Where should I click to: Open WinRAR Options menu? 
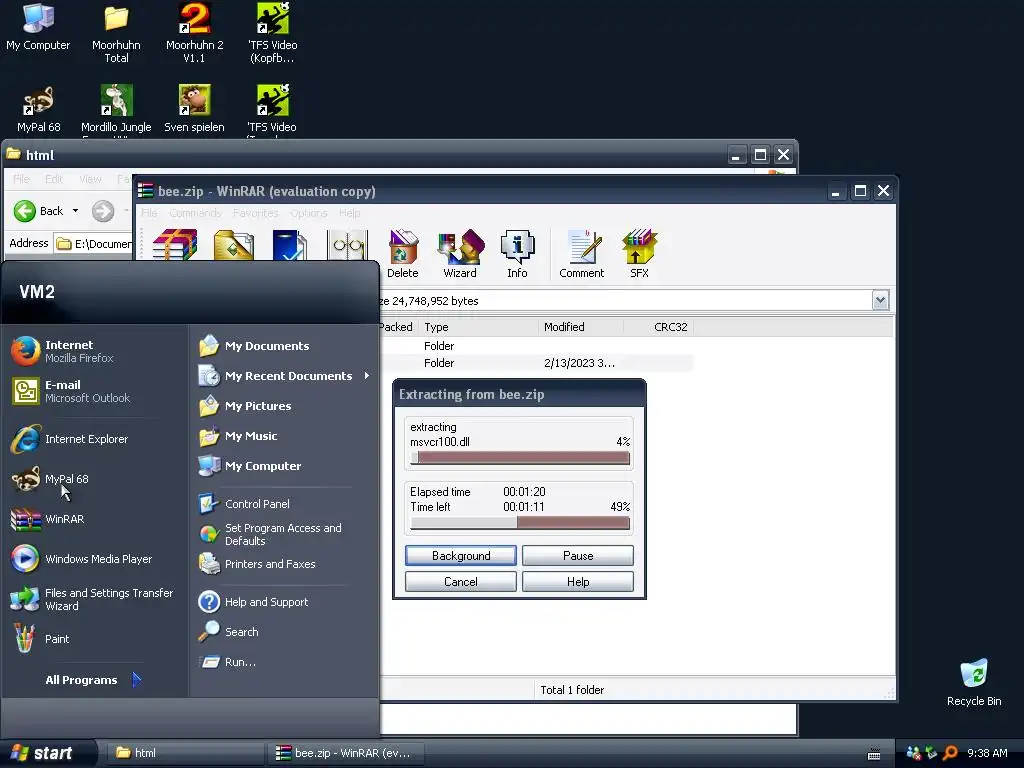[x=308, y=213]
